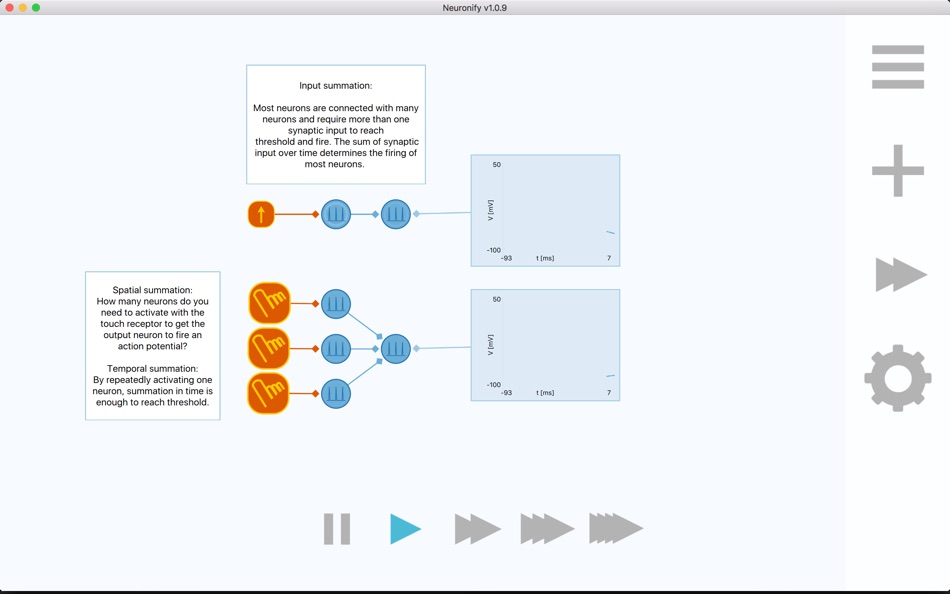Set simulation to double-arrow fast speed
Screen dimensions: 950x594
(x=477, y=529)
